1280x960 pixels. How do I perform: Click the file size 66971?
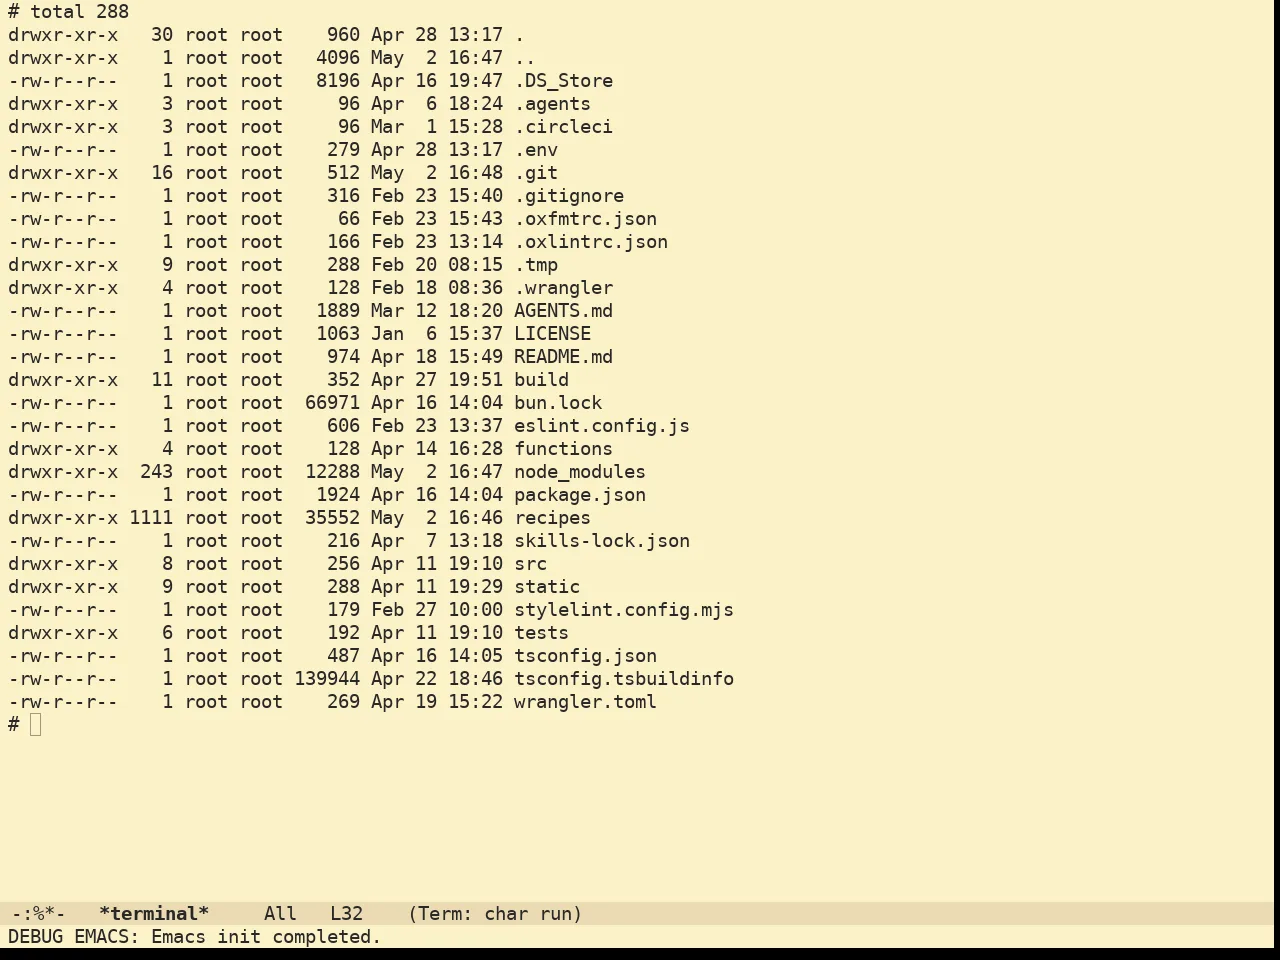click(332, 403)
